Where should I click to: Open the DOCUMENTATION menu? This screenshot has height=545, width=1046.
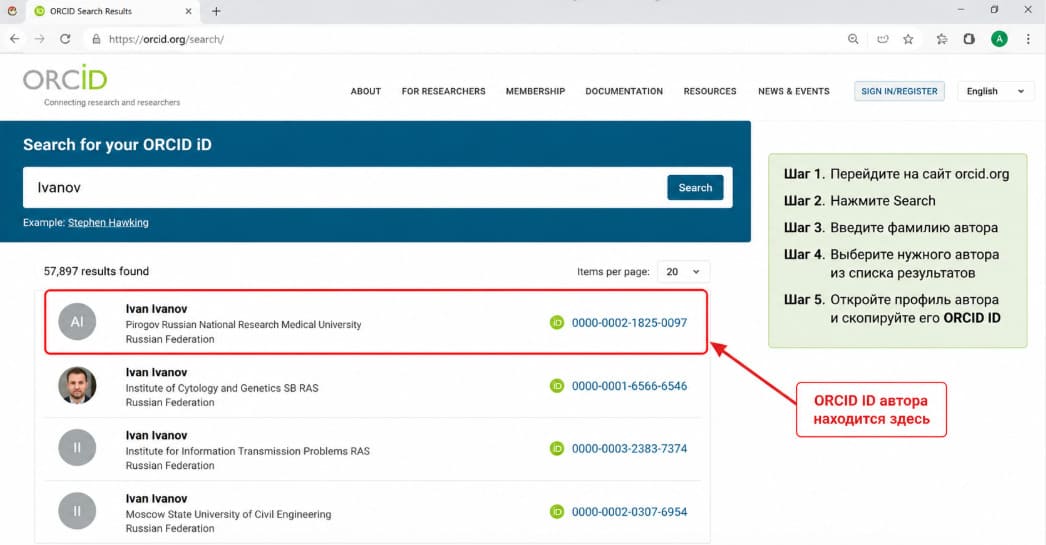pos(624,91)
